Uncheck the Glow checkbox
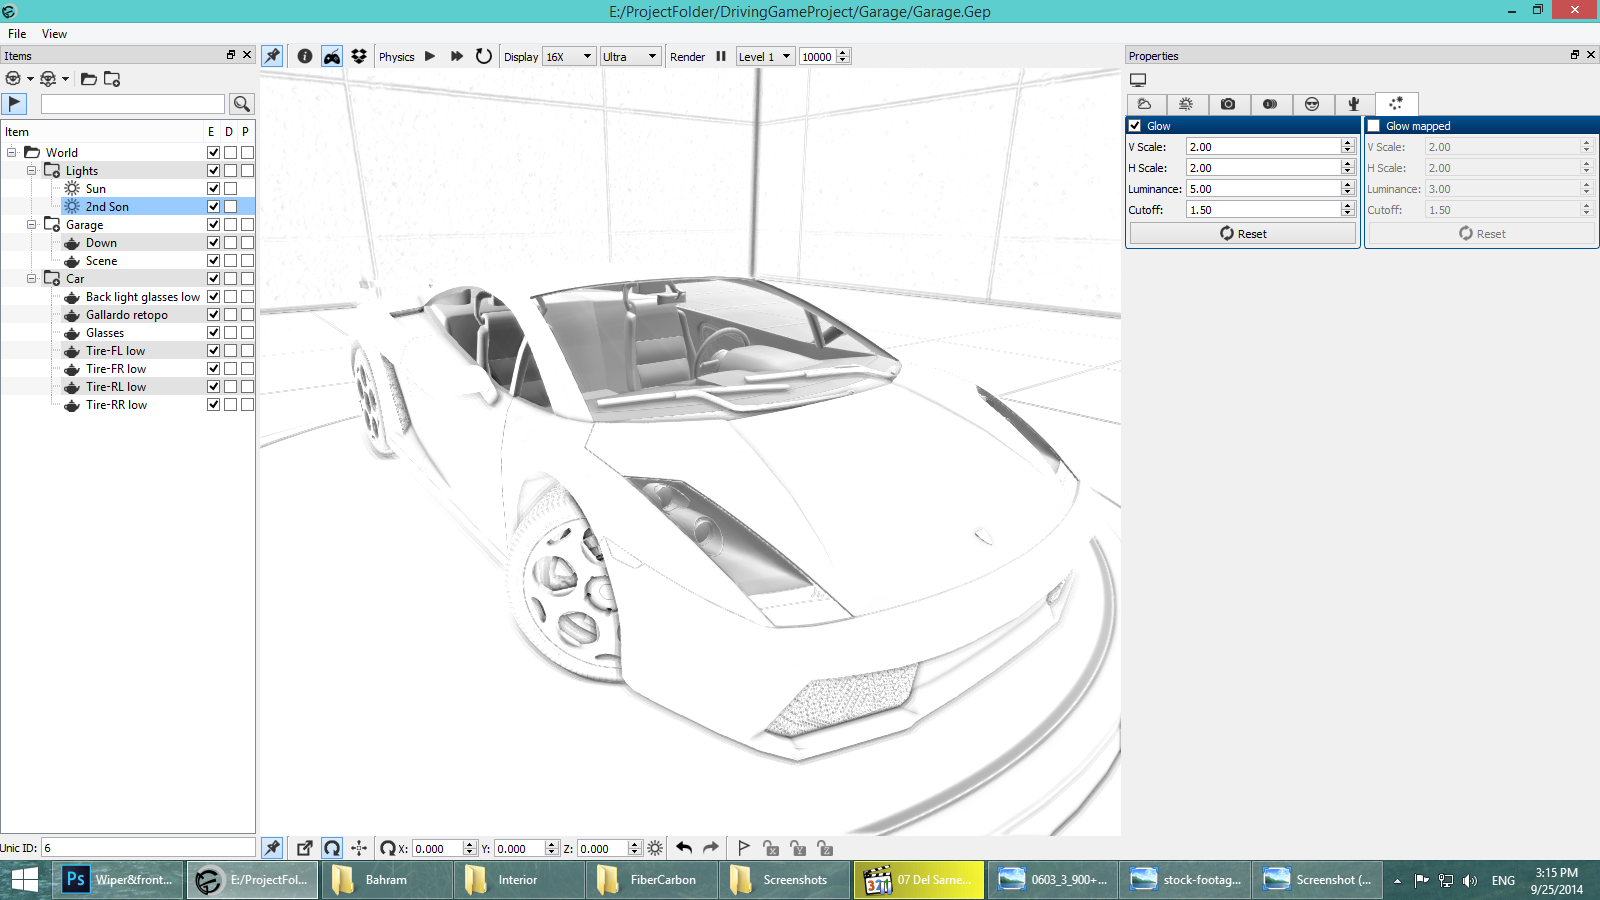The width and height of the screenshot is (1600, 900). coord(1135,126)
